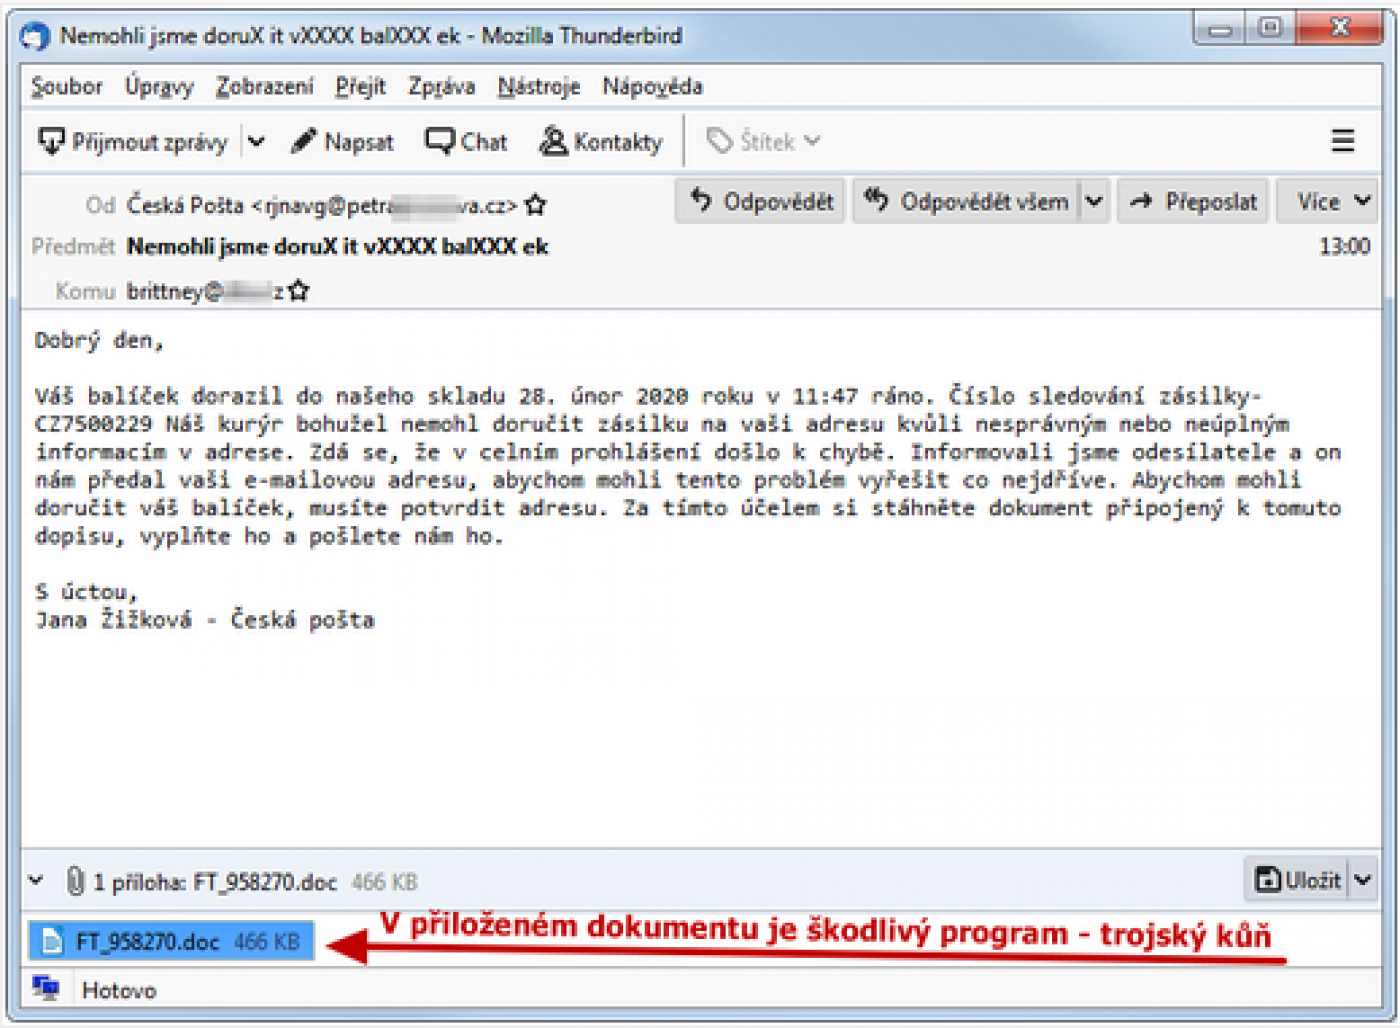Close the Thunderbird window

1339,29
